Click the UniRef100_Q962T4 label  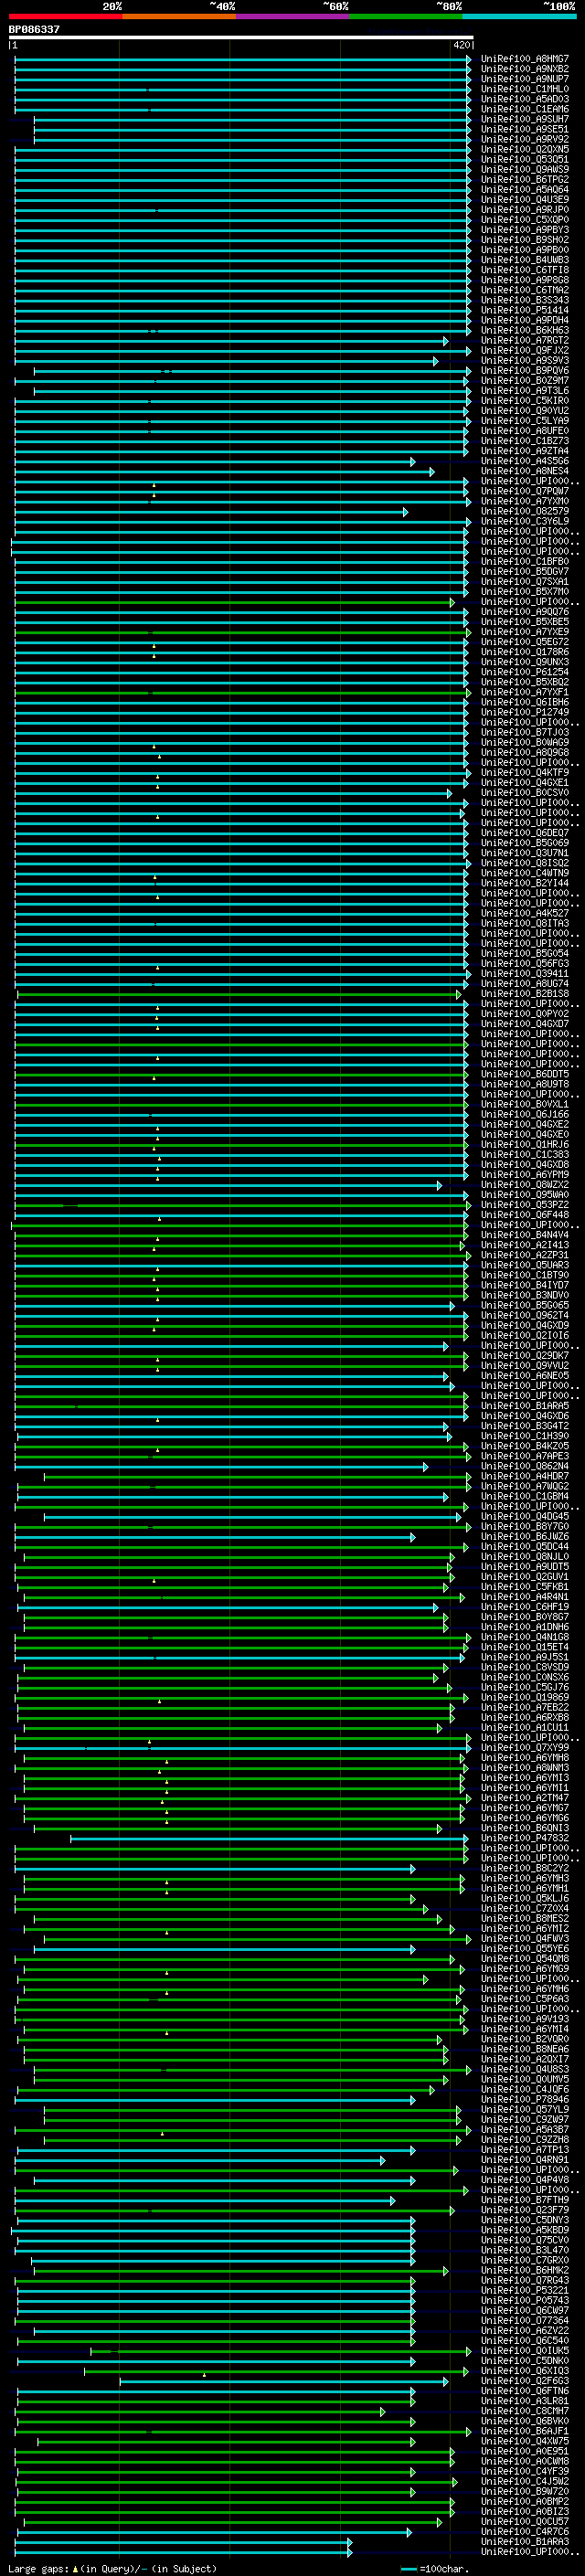(525, 1315)
